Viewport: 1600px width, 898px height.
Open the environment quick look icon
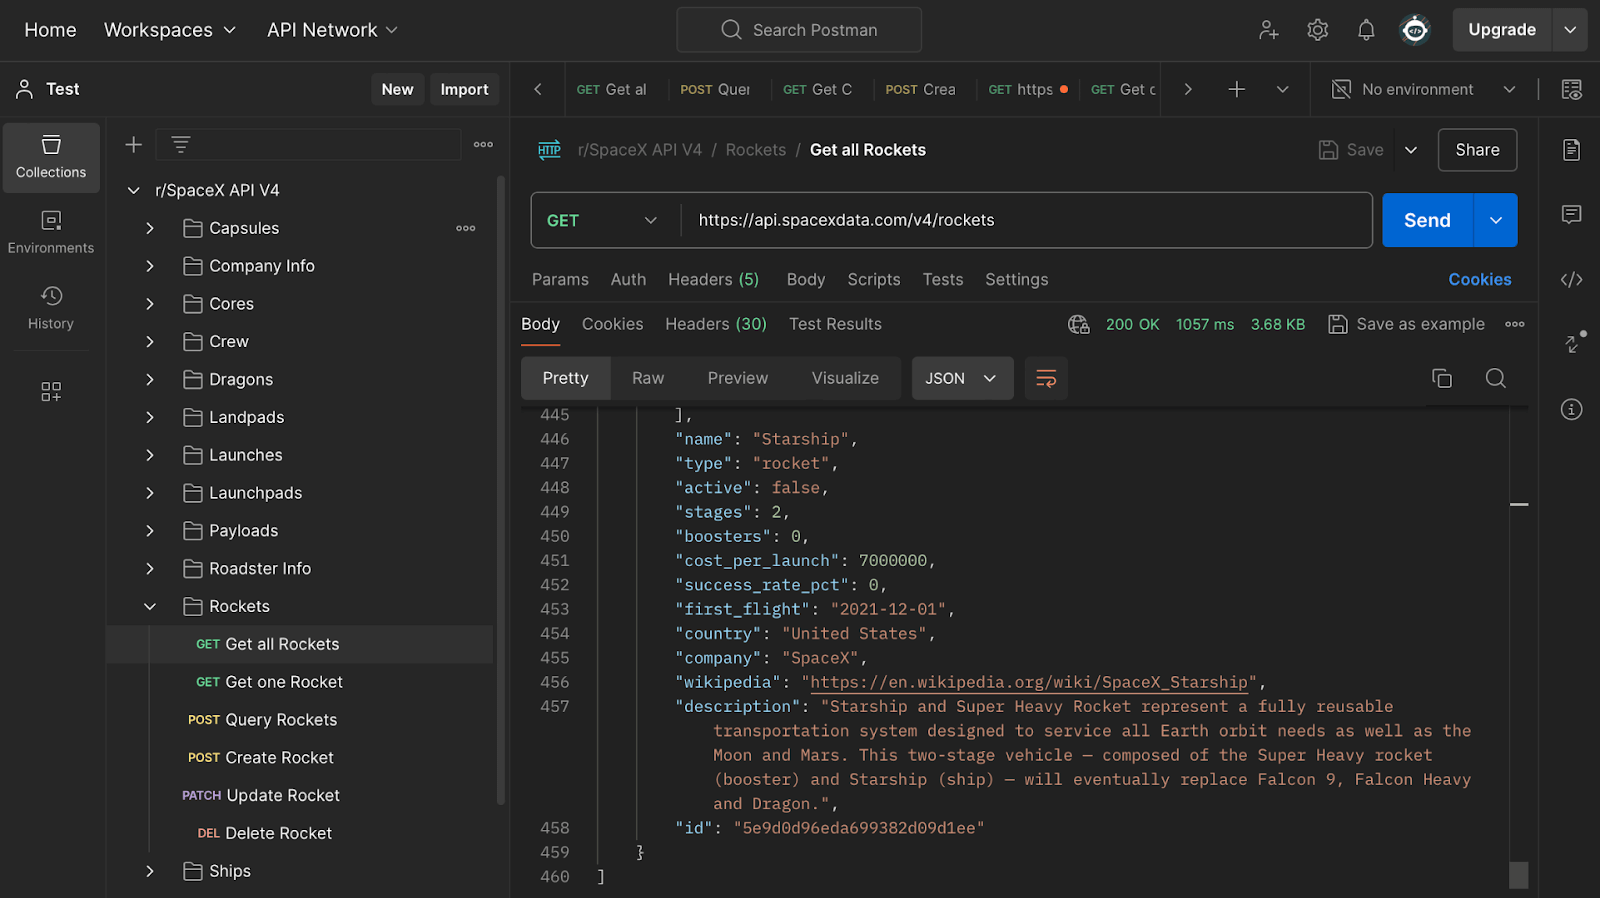1572,89
